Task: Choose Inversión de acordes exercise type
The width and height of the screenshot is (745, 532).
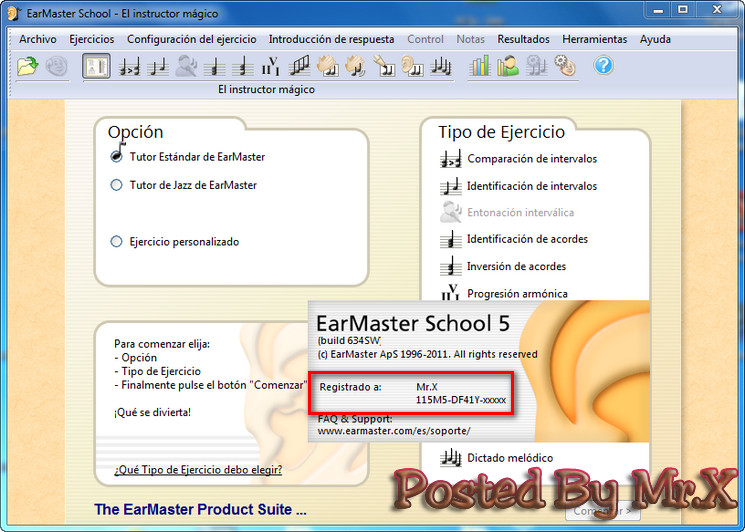Action: 503,266
